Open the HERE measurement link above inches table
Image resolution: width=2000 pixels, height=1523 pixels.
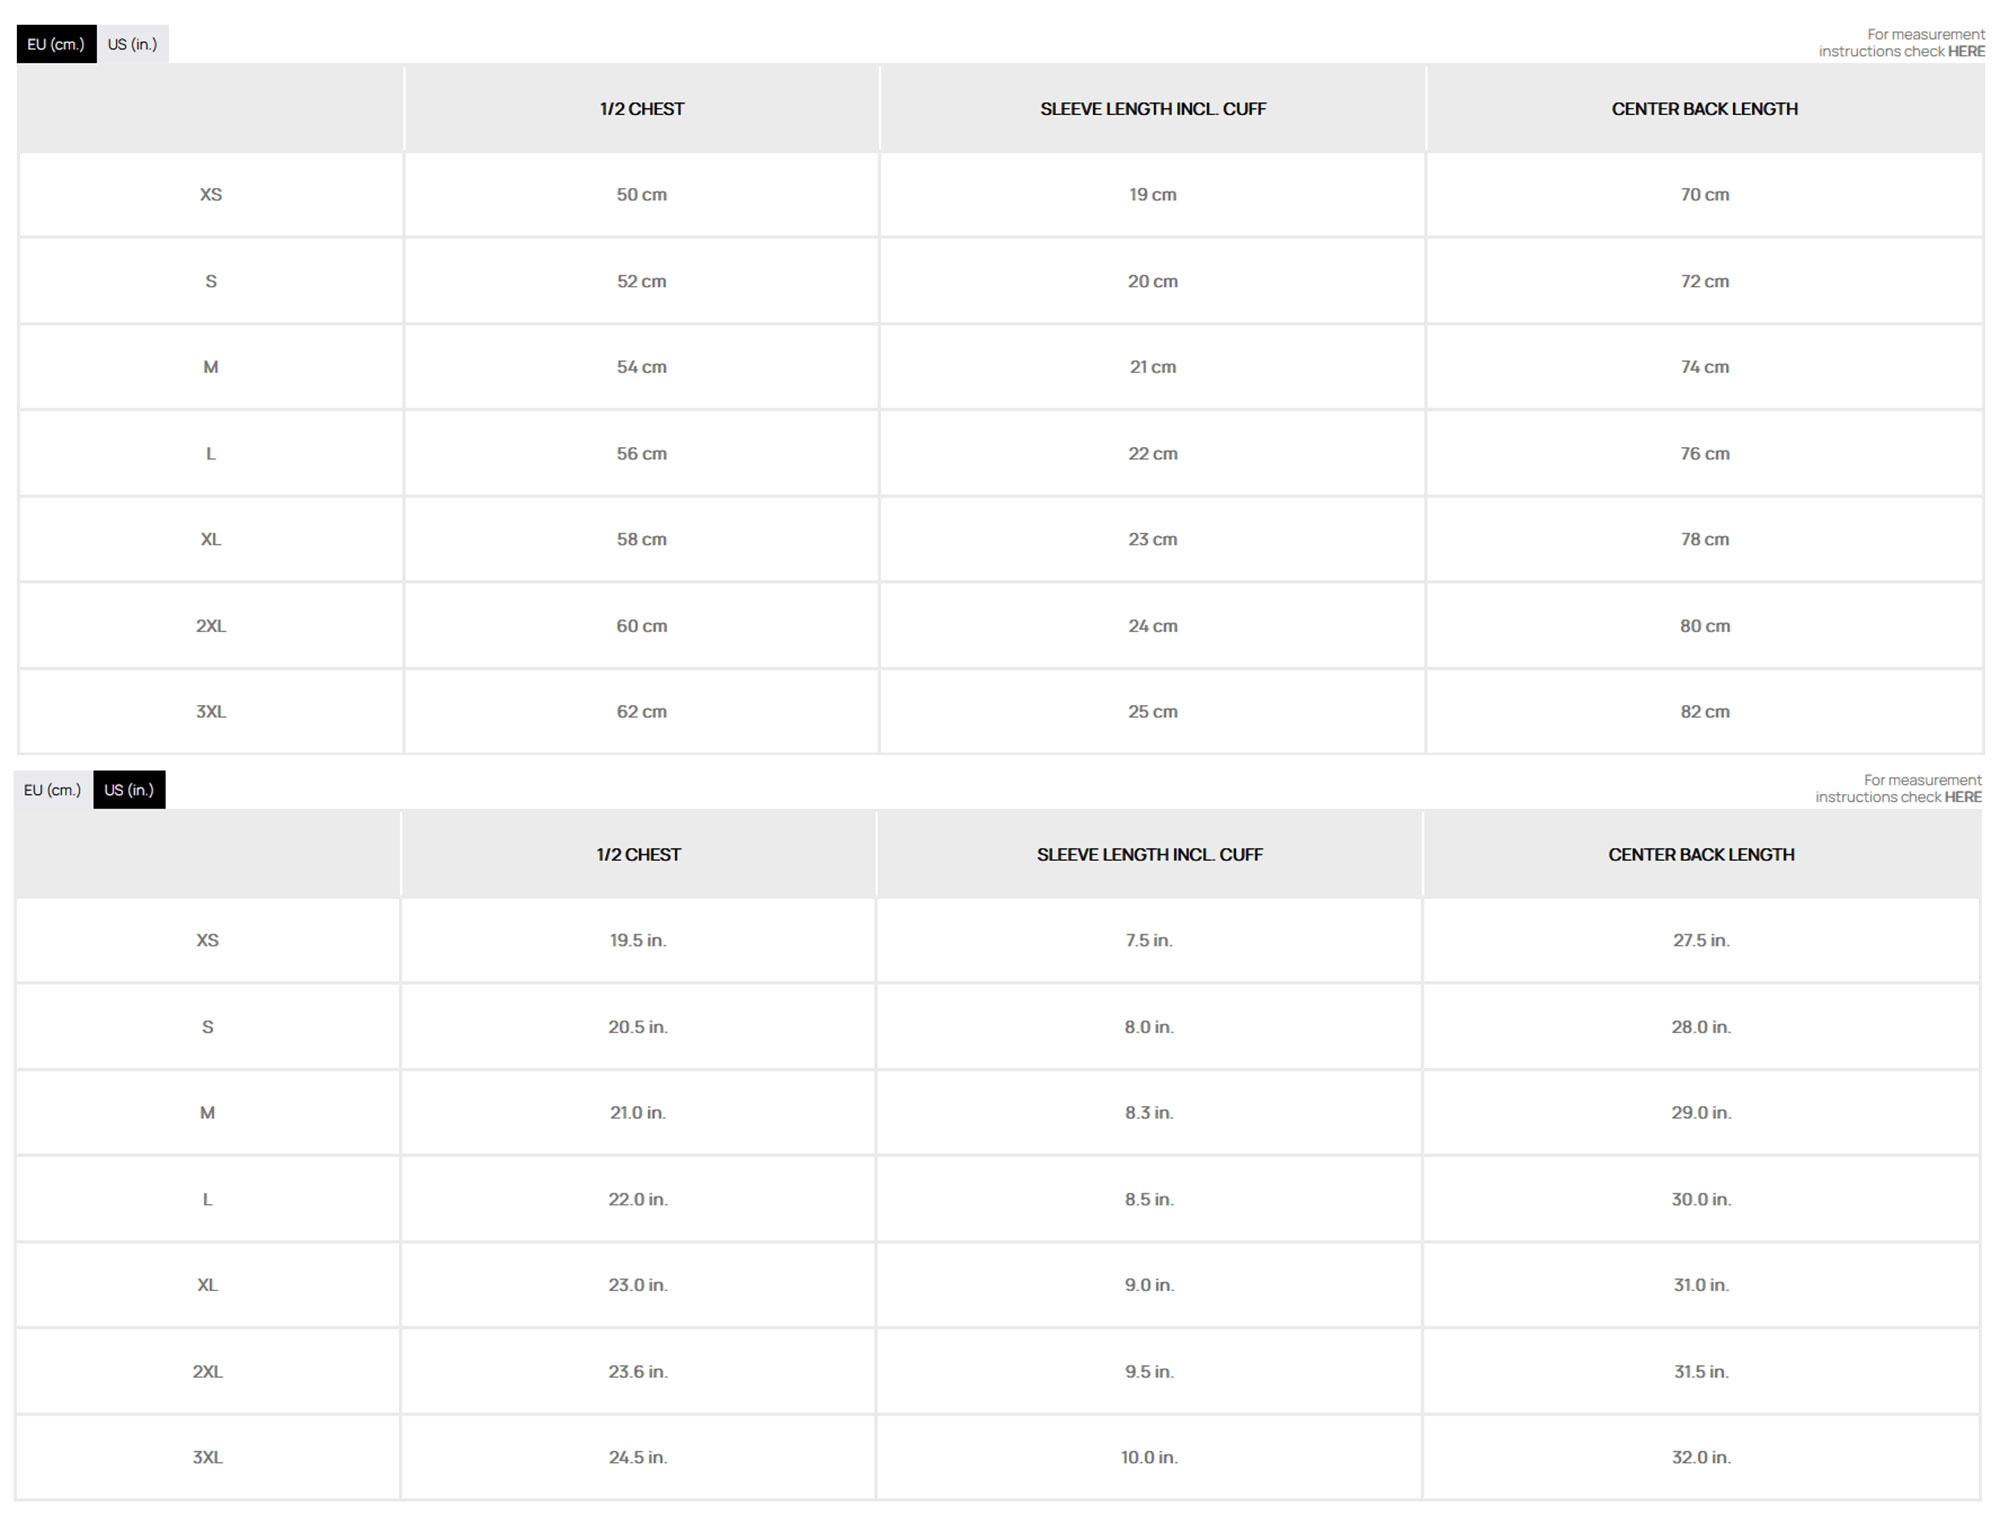click(1962, 797)
